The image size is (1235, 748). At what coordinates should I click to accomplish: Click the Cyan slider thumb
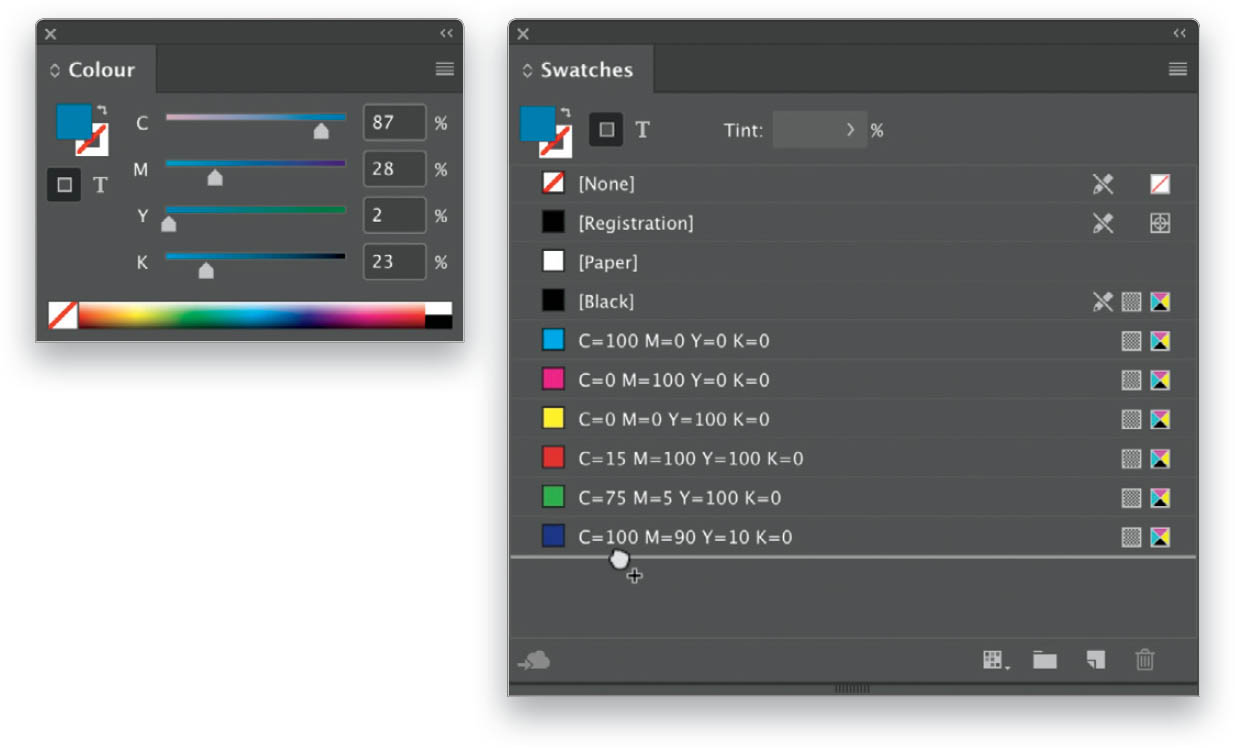(x=321, y=131)
